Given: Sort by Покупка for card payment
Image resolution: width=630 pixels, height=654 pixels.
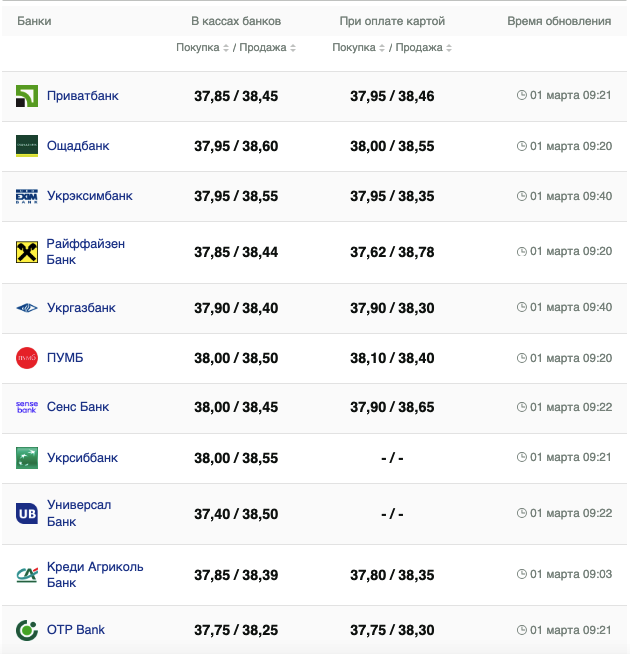Looking at the screenshot, I should click(359, 48).
